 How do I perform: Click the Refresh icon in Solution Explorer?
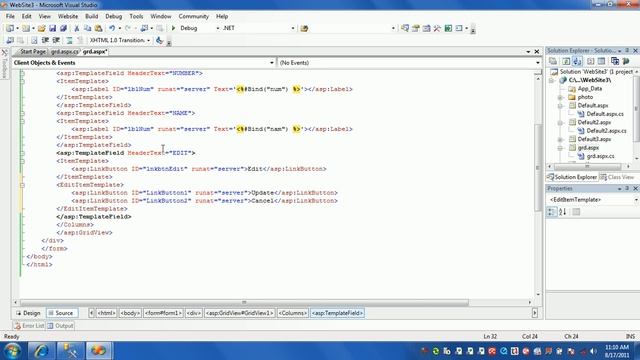(565, 61)
